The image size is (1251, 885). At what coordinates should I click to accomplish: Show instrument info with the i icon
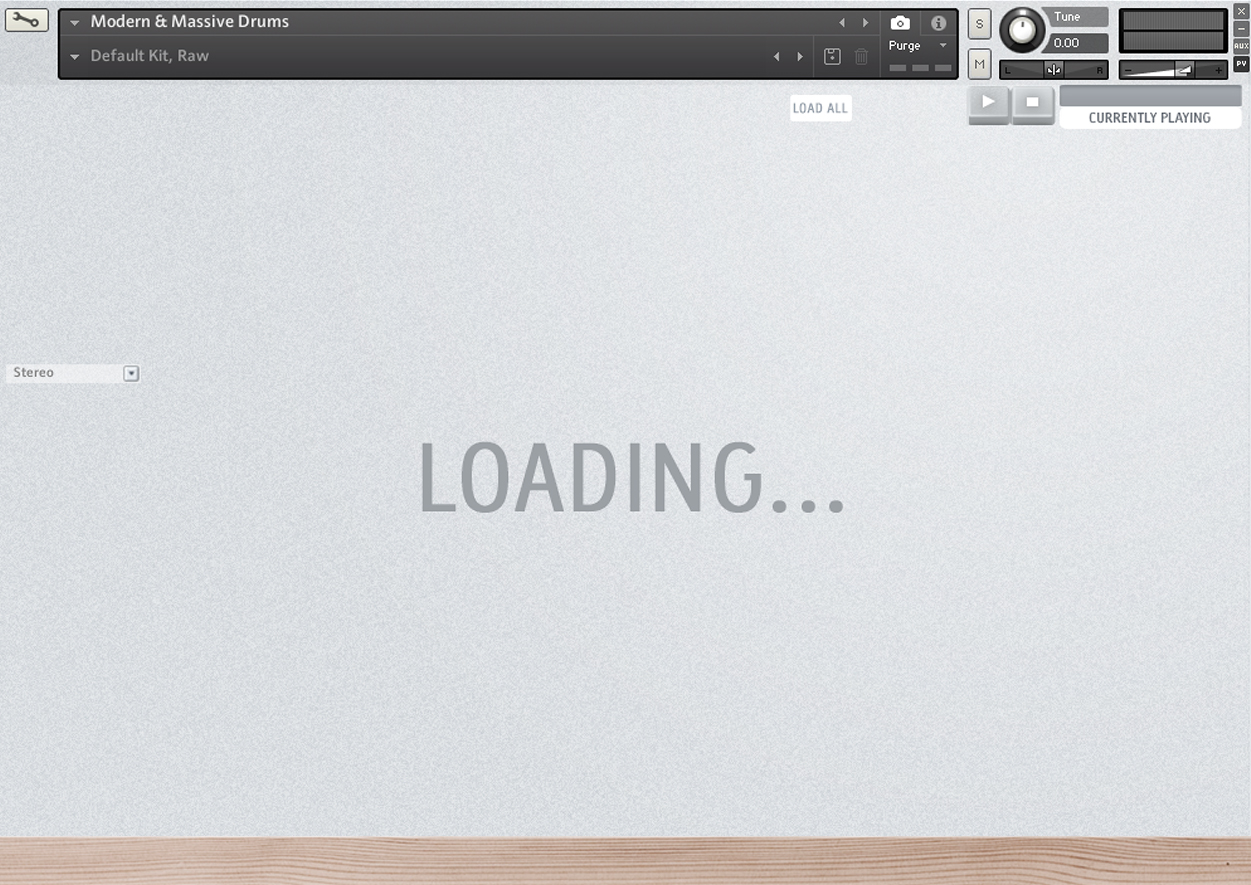pyautogui.click(x=938, y=23)
